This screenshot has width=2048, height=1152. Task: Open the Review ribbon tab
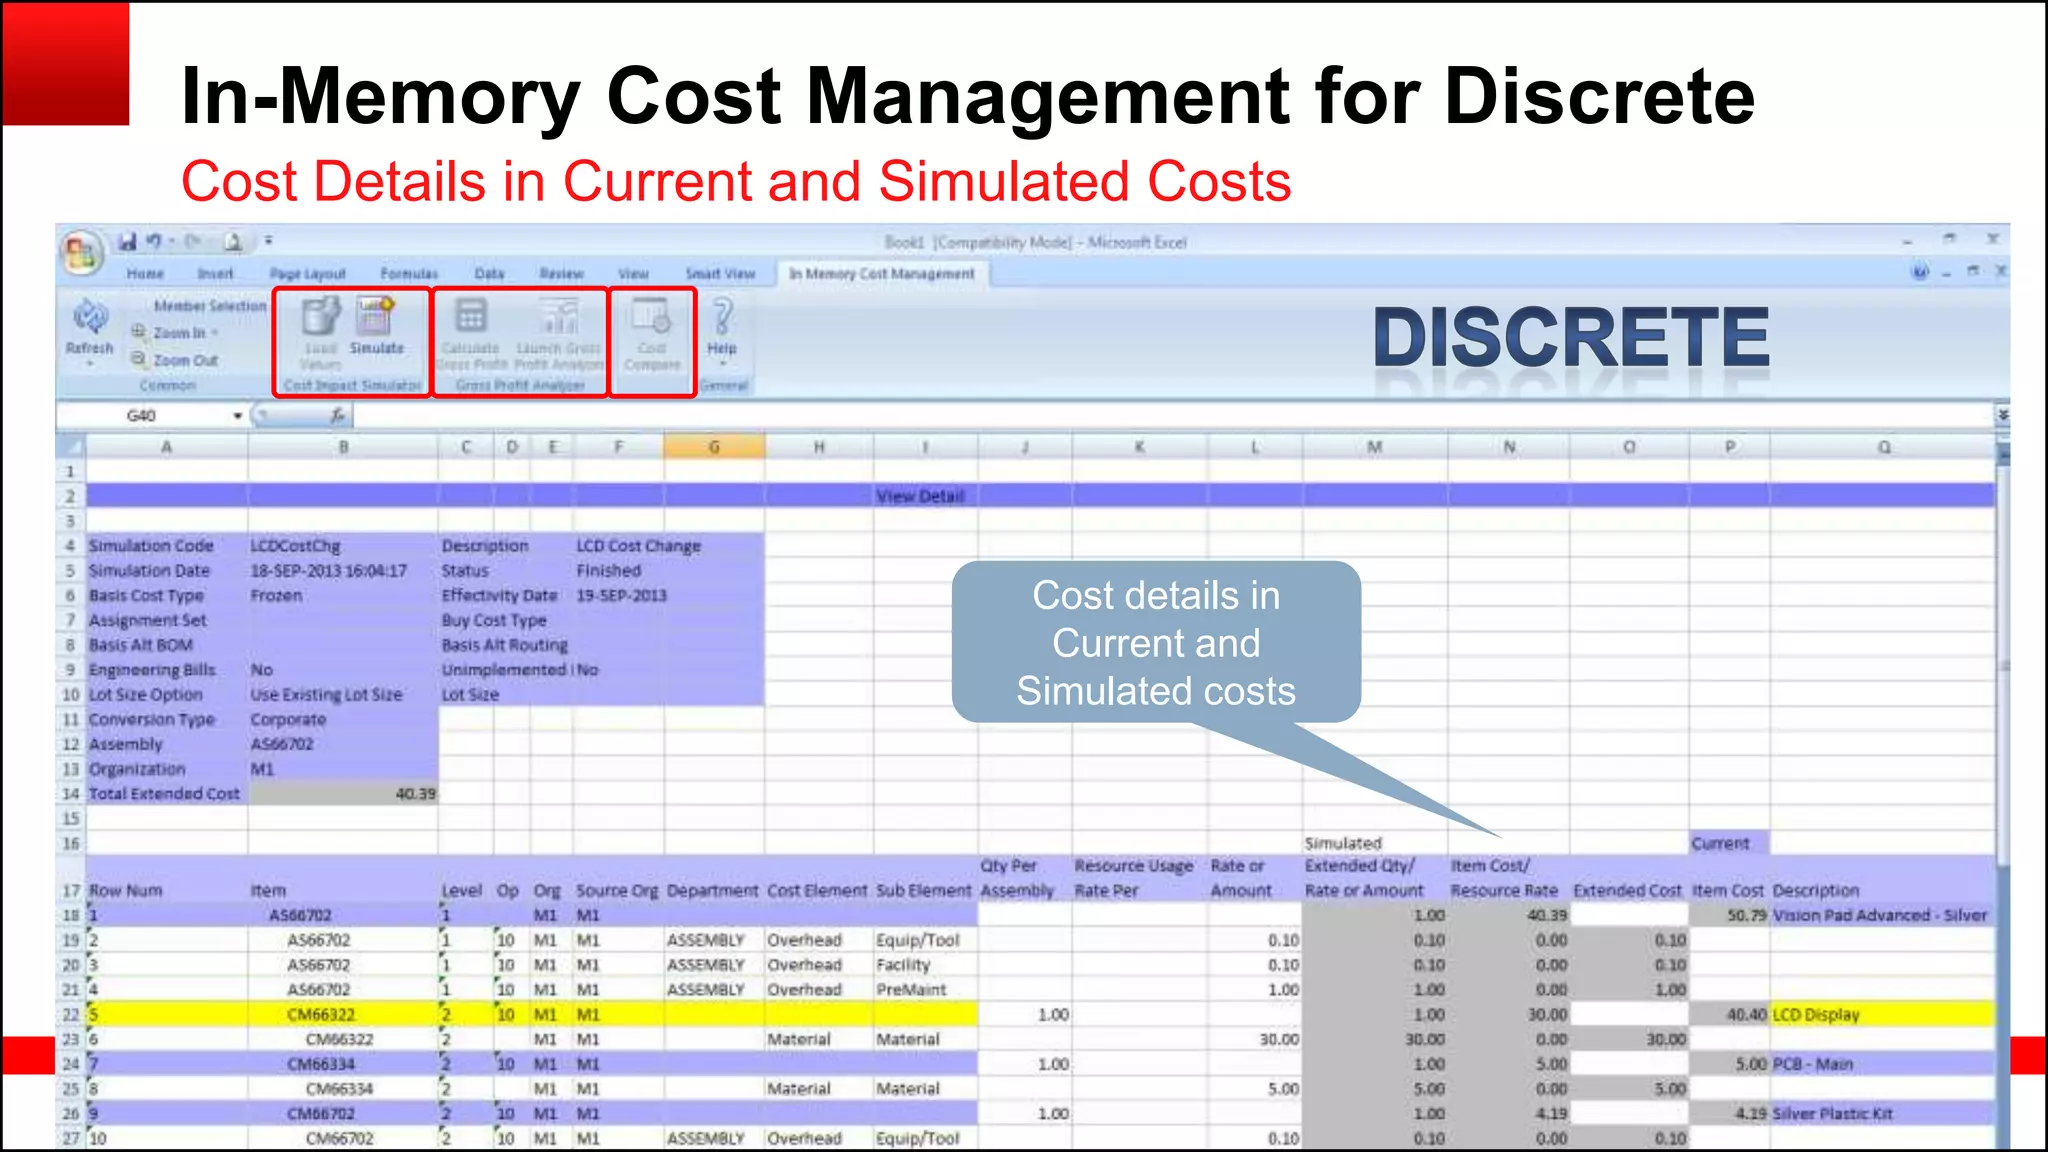pos(561,273)
